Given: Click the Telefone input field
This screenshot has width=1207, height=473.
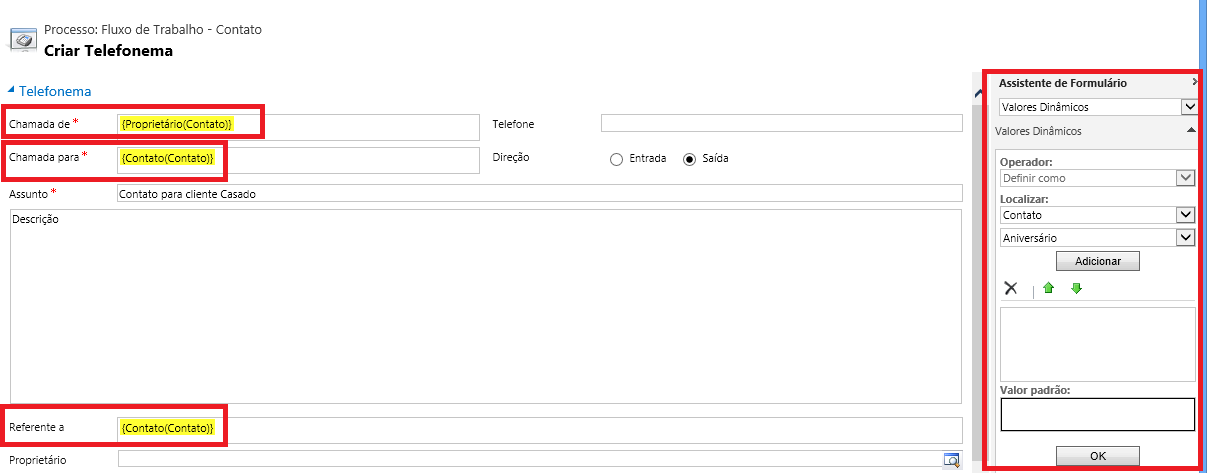Looking at the screenshot, I should [781, 123].
